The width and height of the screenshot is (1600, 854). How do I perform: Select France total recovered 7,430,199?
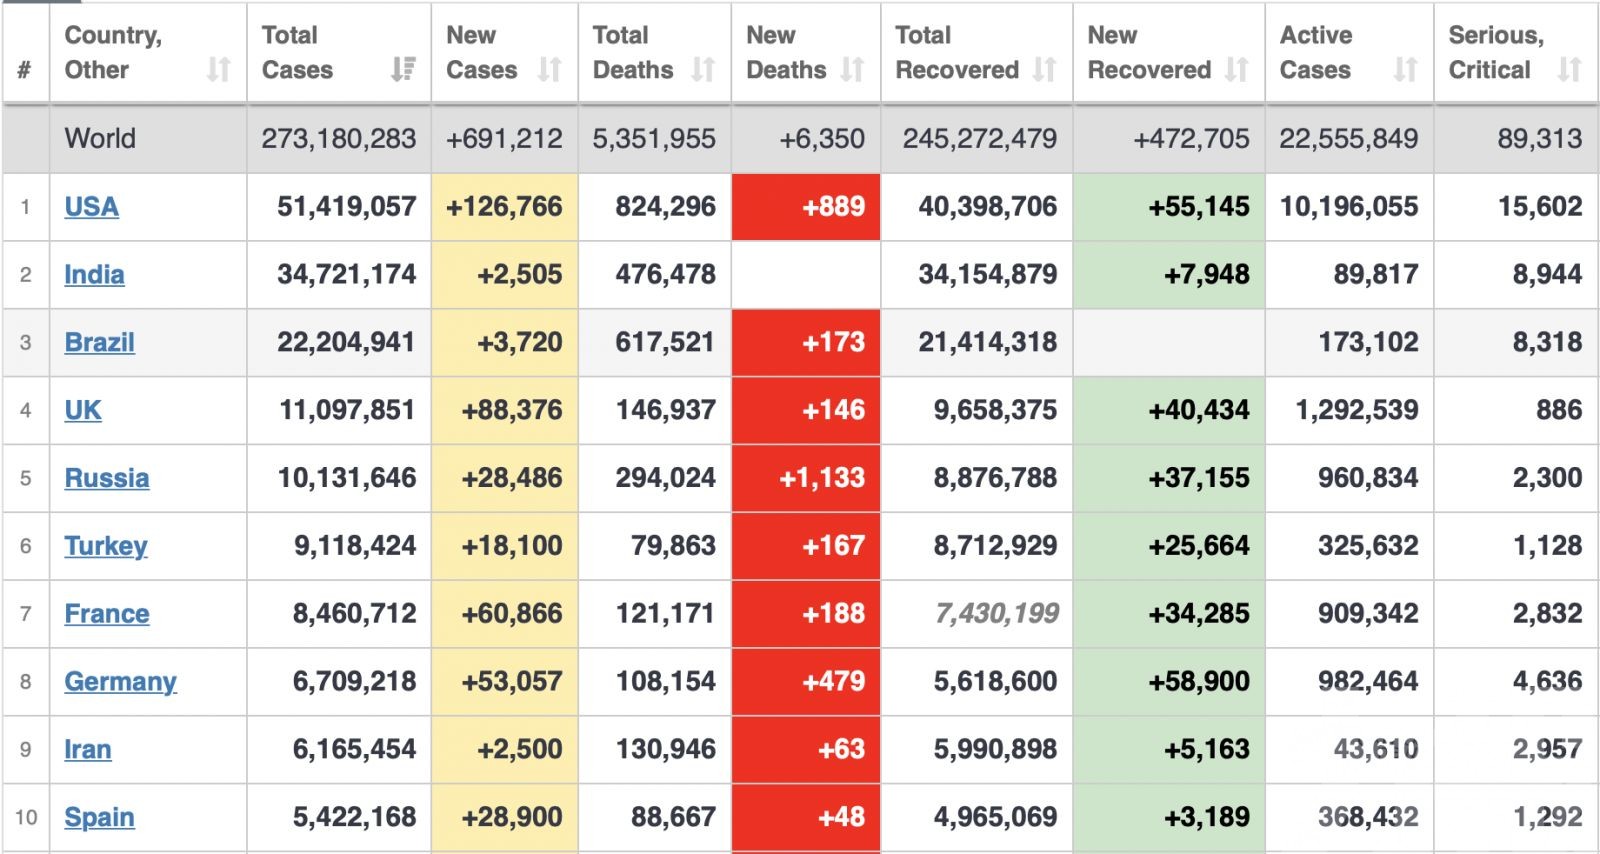coord(996,614)
